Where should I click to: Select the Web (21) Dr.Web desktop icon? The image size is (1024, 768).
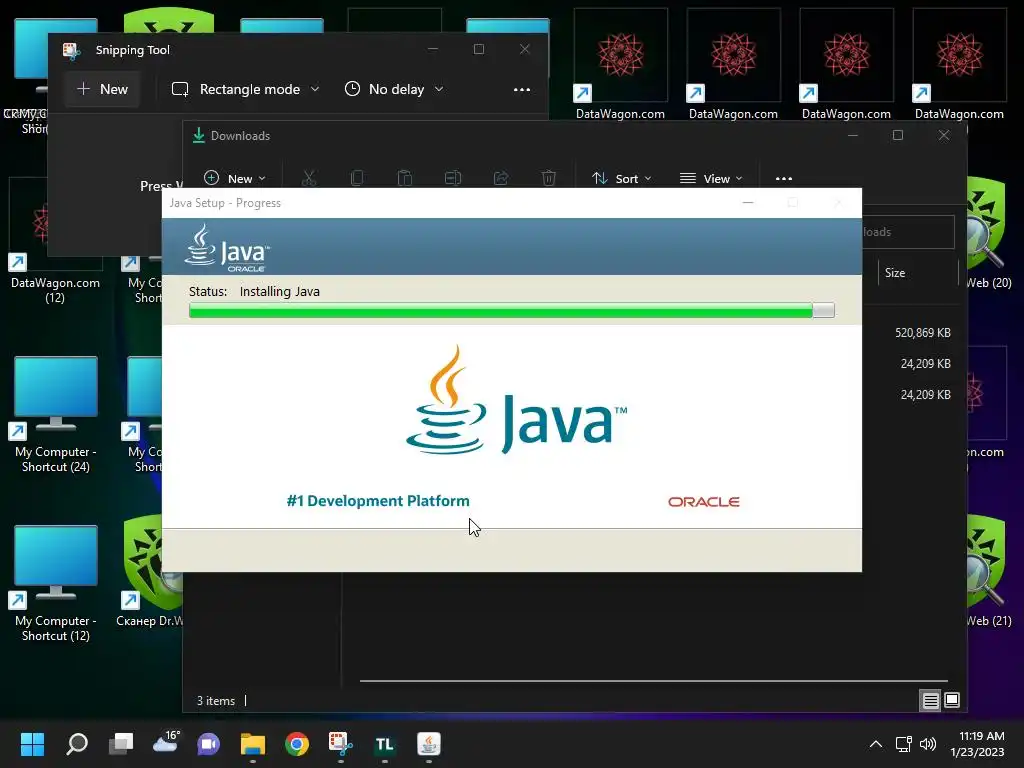tap(989, 571)
